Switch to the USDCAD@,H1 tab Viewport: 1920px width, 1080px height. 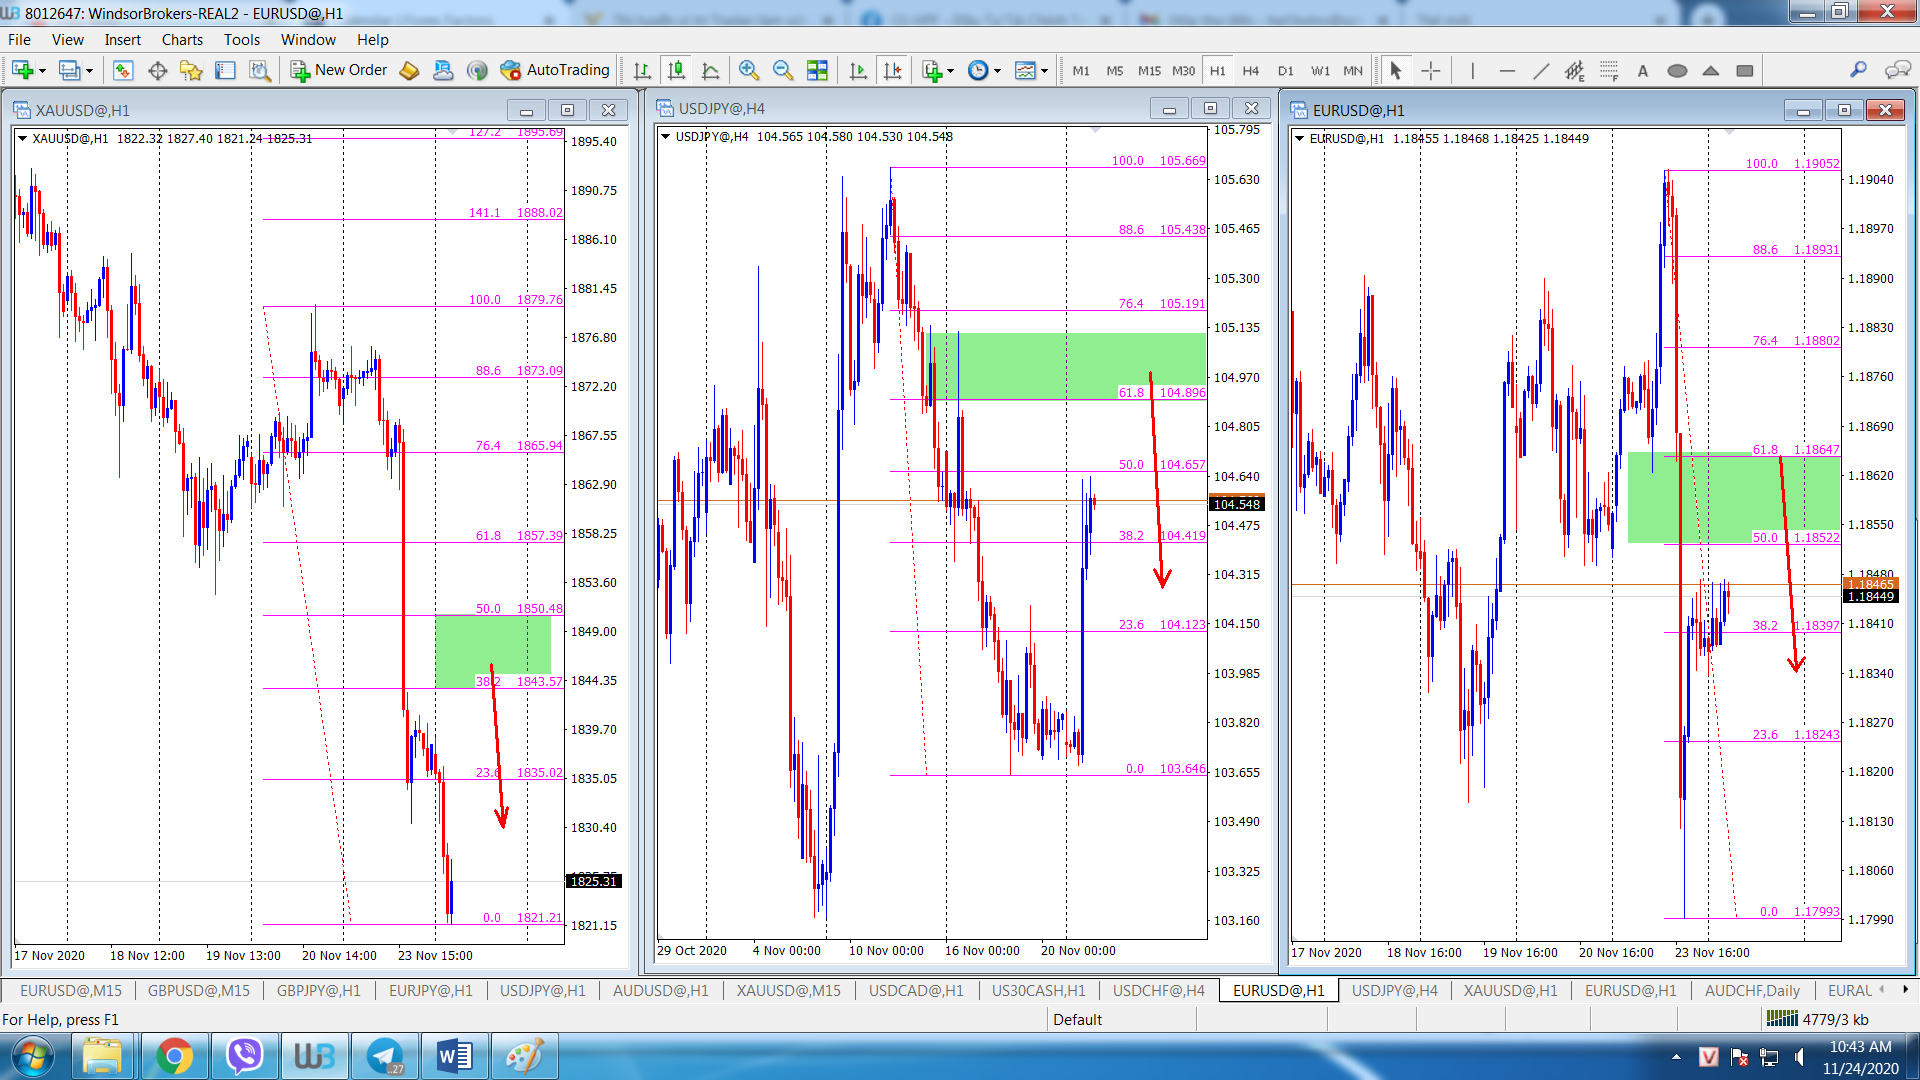[916, 990]
